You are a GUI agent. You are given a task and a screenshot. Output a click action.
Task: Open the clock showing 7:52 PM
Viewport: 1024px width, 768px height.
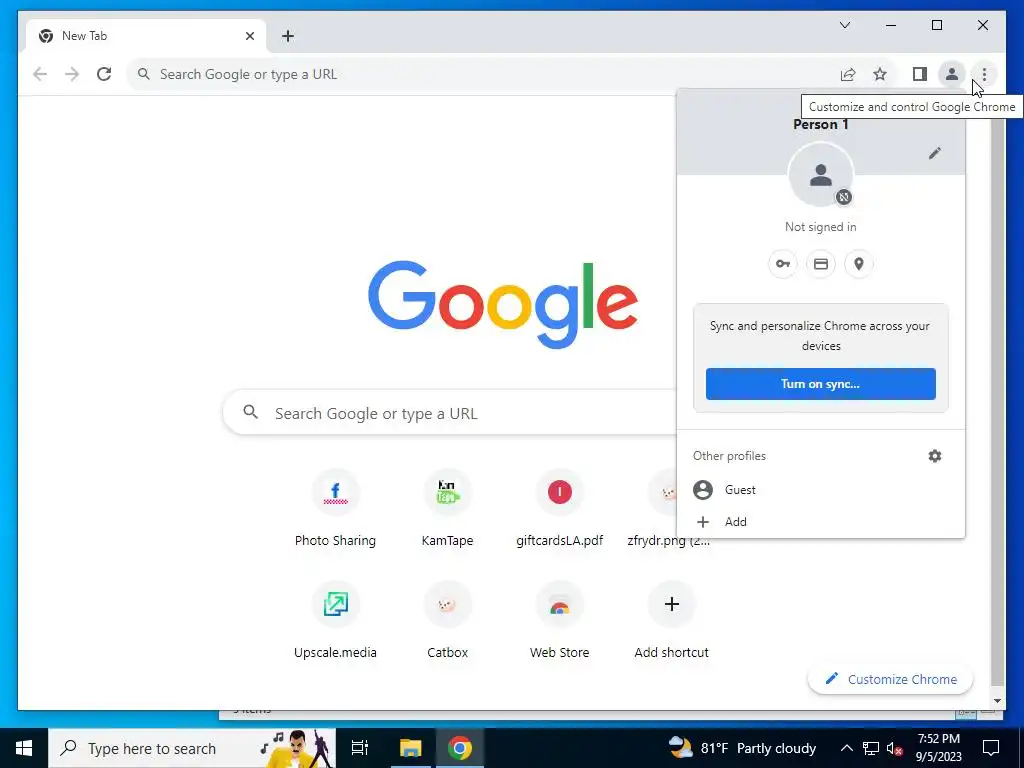point(938,748)
